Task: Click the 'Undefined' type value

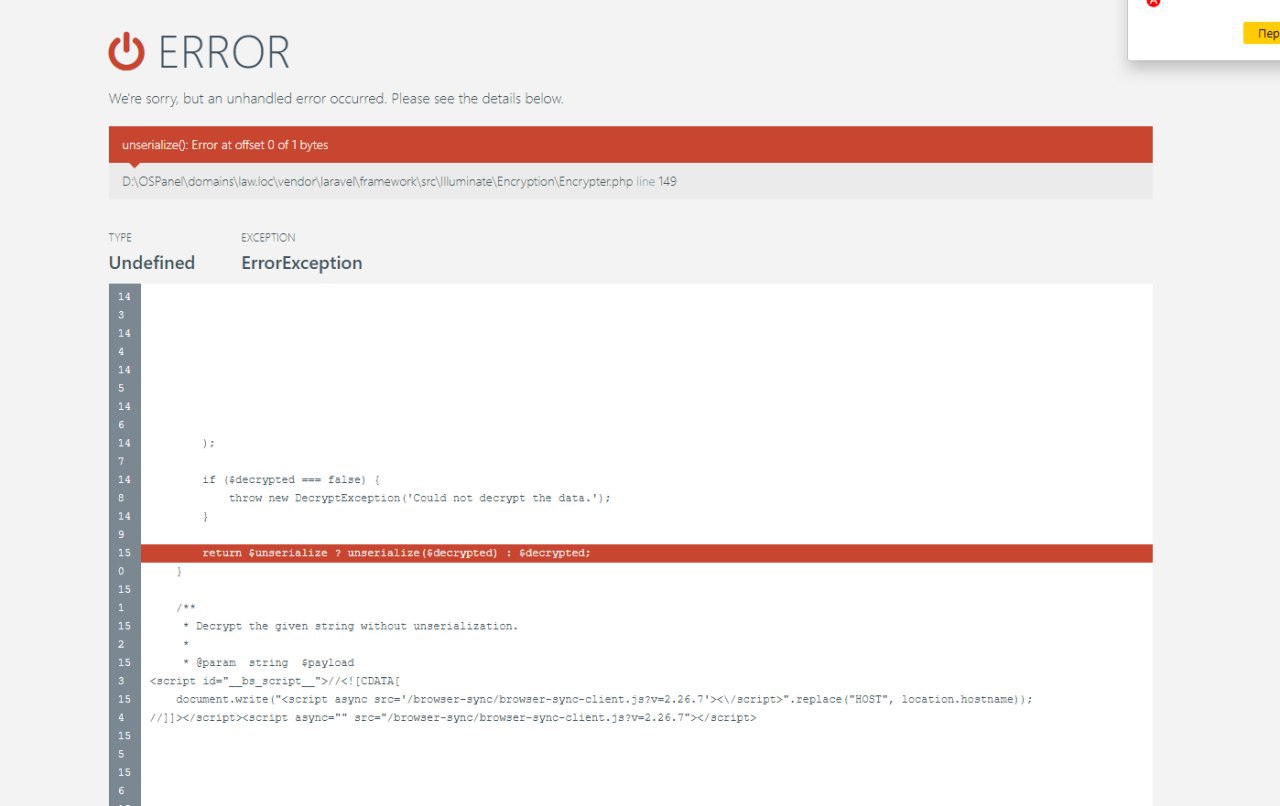Action: [152, 263]
